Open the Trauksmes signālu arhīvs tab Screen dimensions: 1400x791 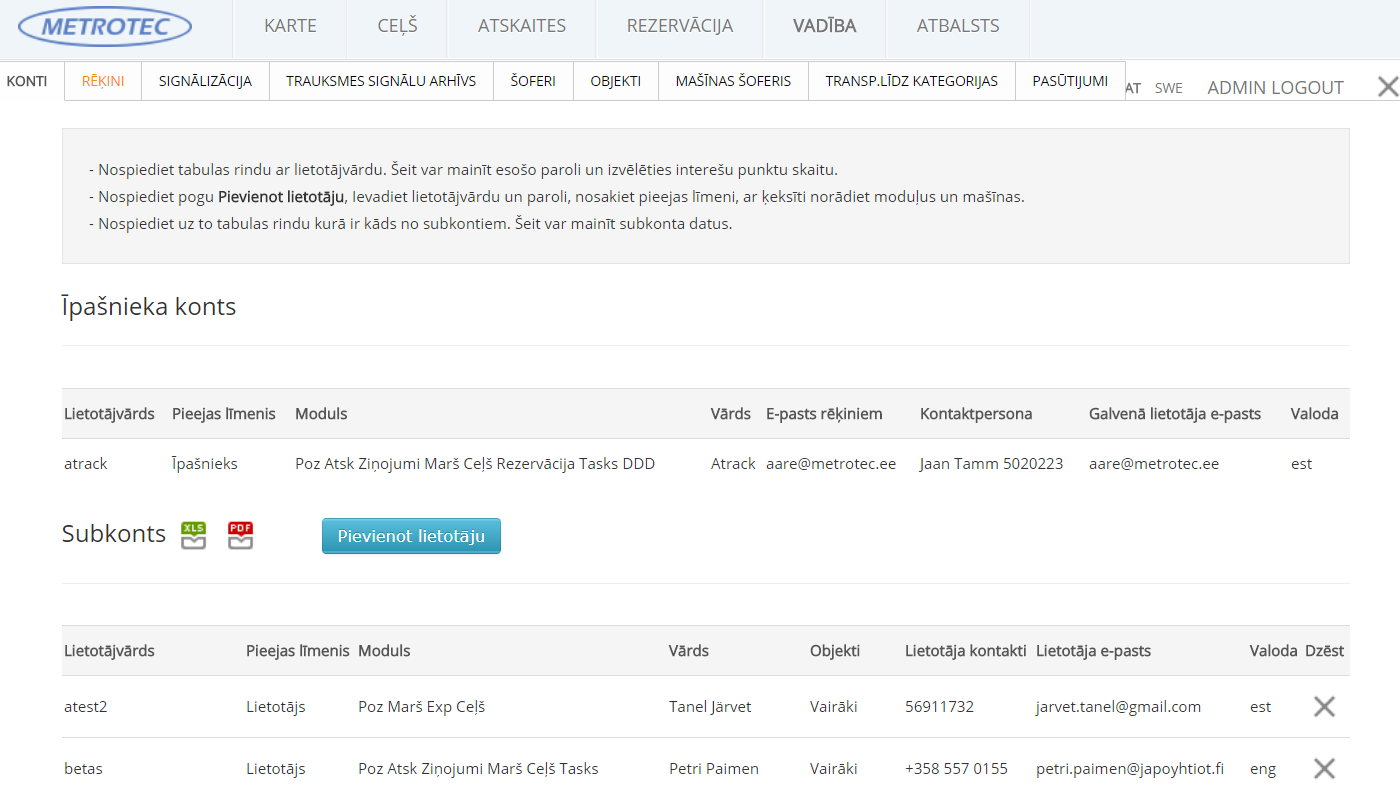pyautogui.click(x=381, y=81)
